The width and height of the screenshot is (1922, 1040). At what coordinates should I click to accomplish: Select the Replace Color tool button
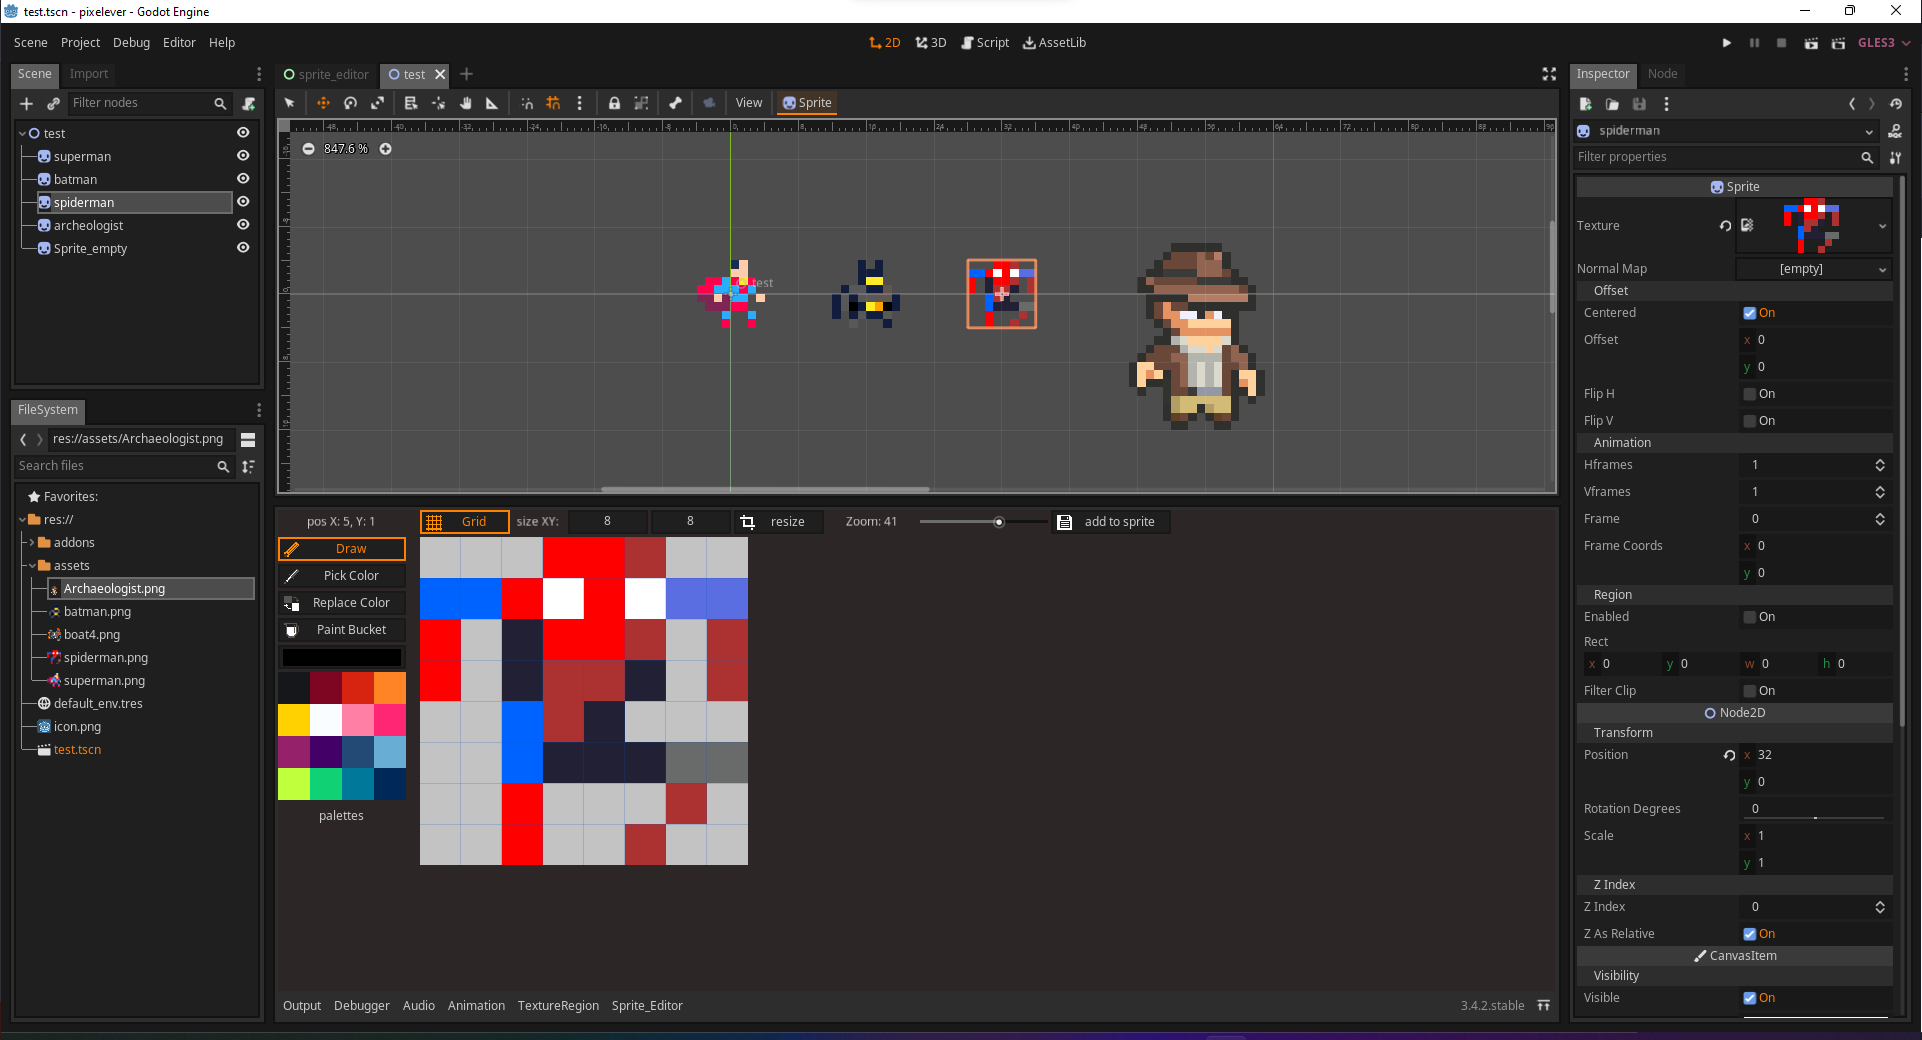[x=342, y=603]
